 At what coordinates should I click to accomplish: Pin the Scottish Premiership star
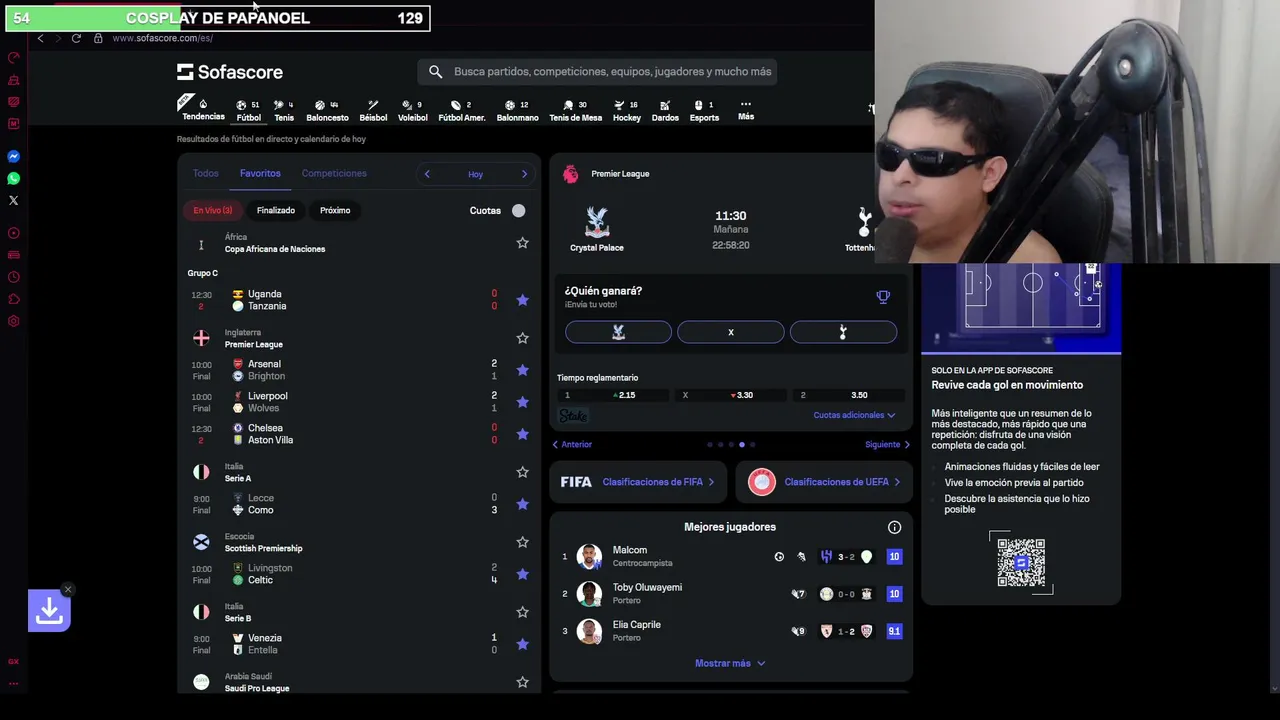[522, 542]
